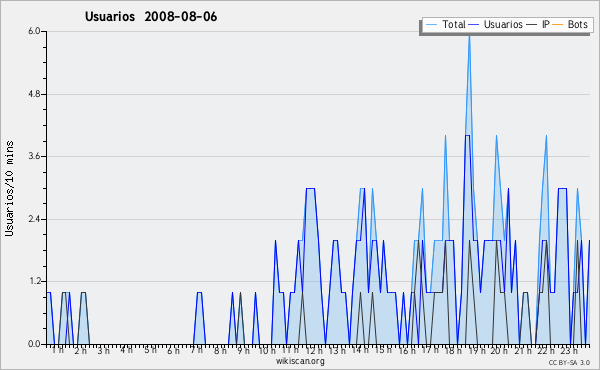Click the '15 h' x-axis label
Screen dimensions: 600x370
tap(383, 350)
